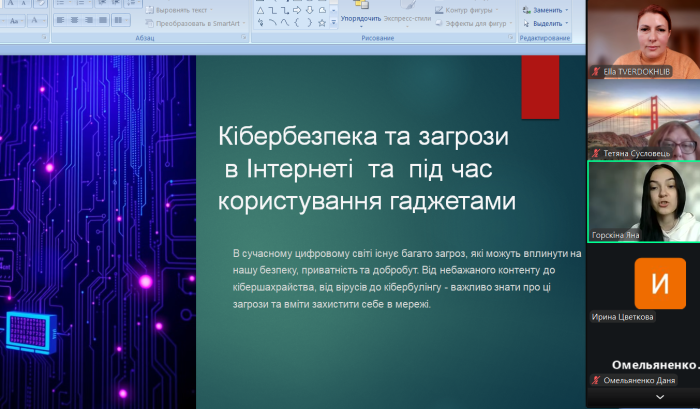Open the Заменить dropdown

coord(546,9)
